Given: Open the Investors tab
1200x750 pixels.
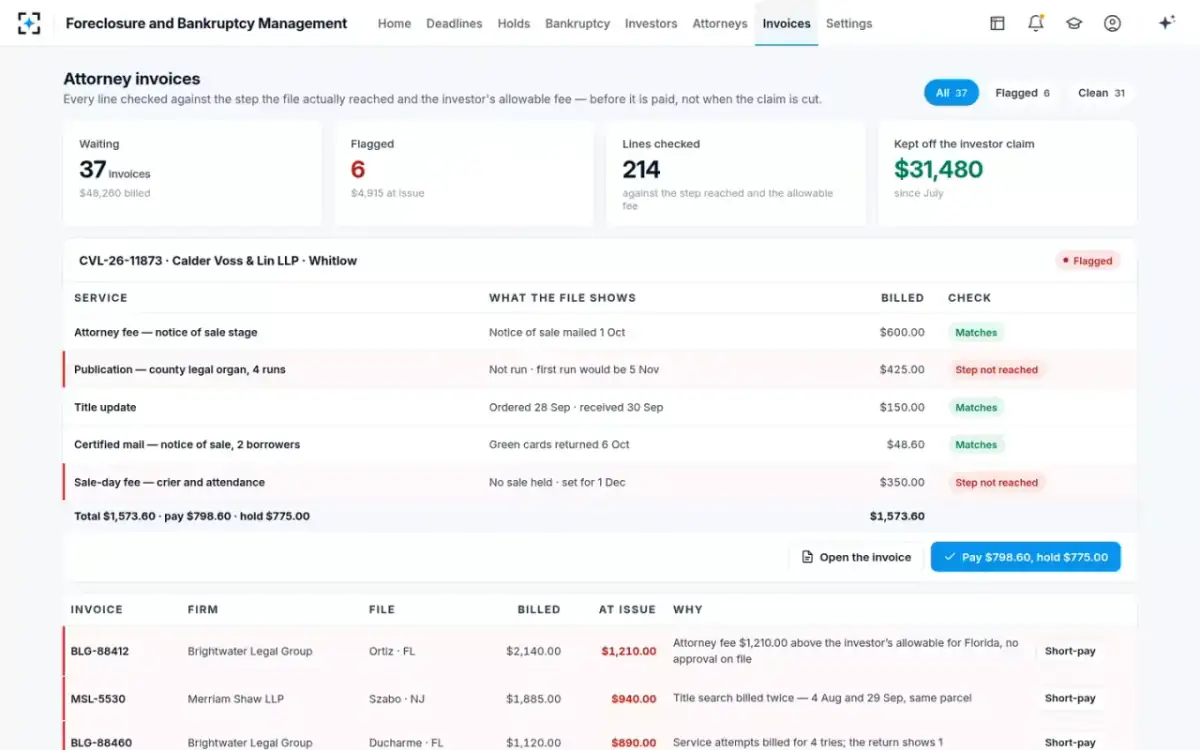Looking at the screenshot, I should (x=651, y=23).
